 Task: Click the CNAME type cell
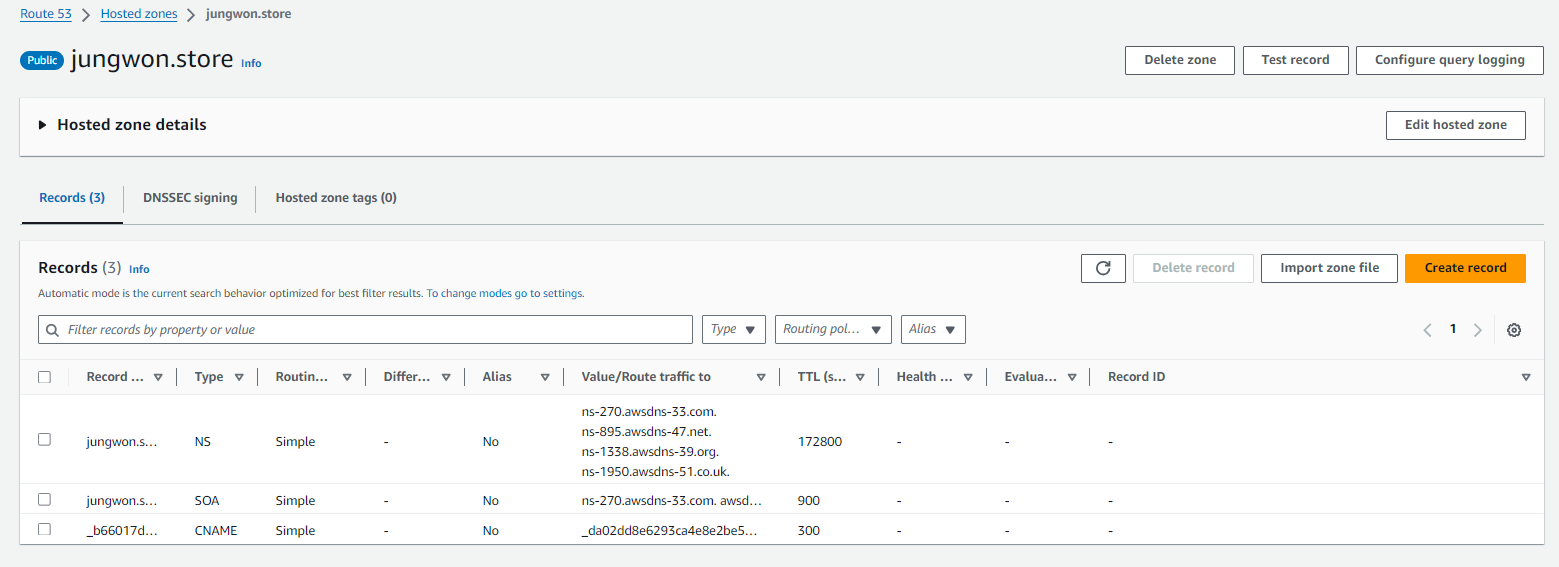[x=216, y=530]
